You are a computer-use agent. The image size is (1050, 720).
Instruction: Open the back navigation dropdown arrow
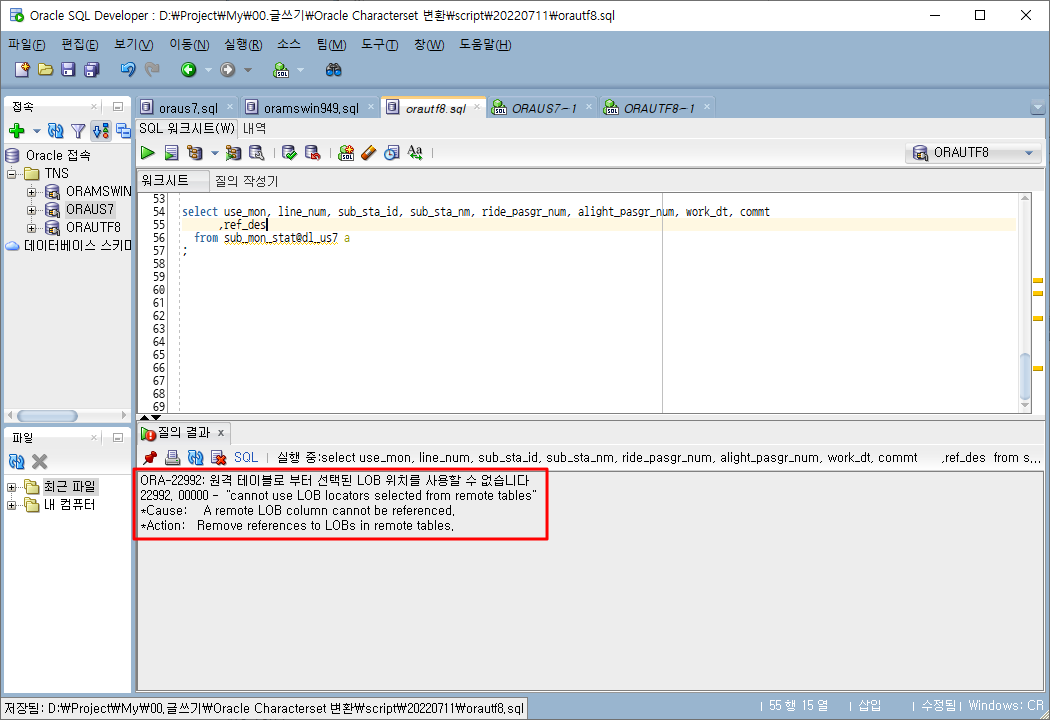(x=208, y=70)
